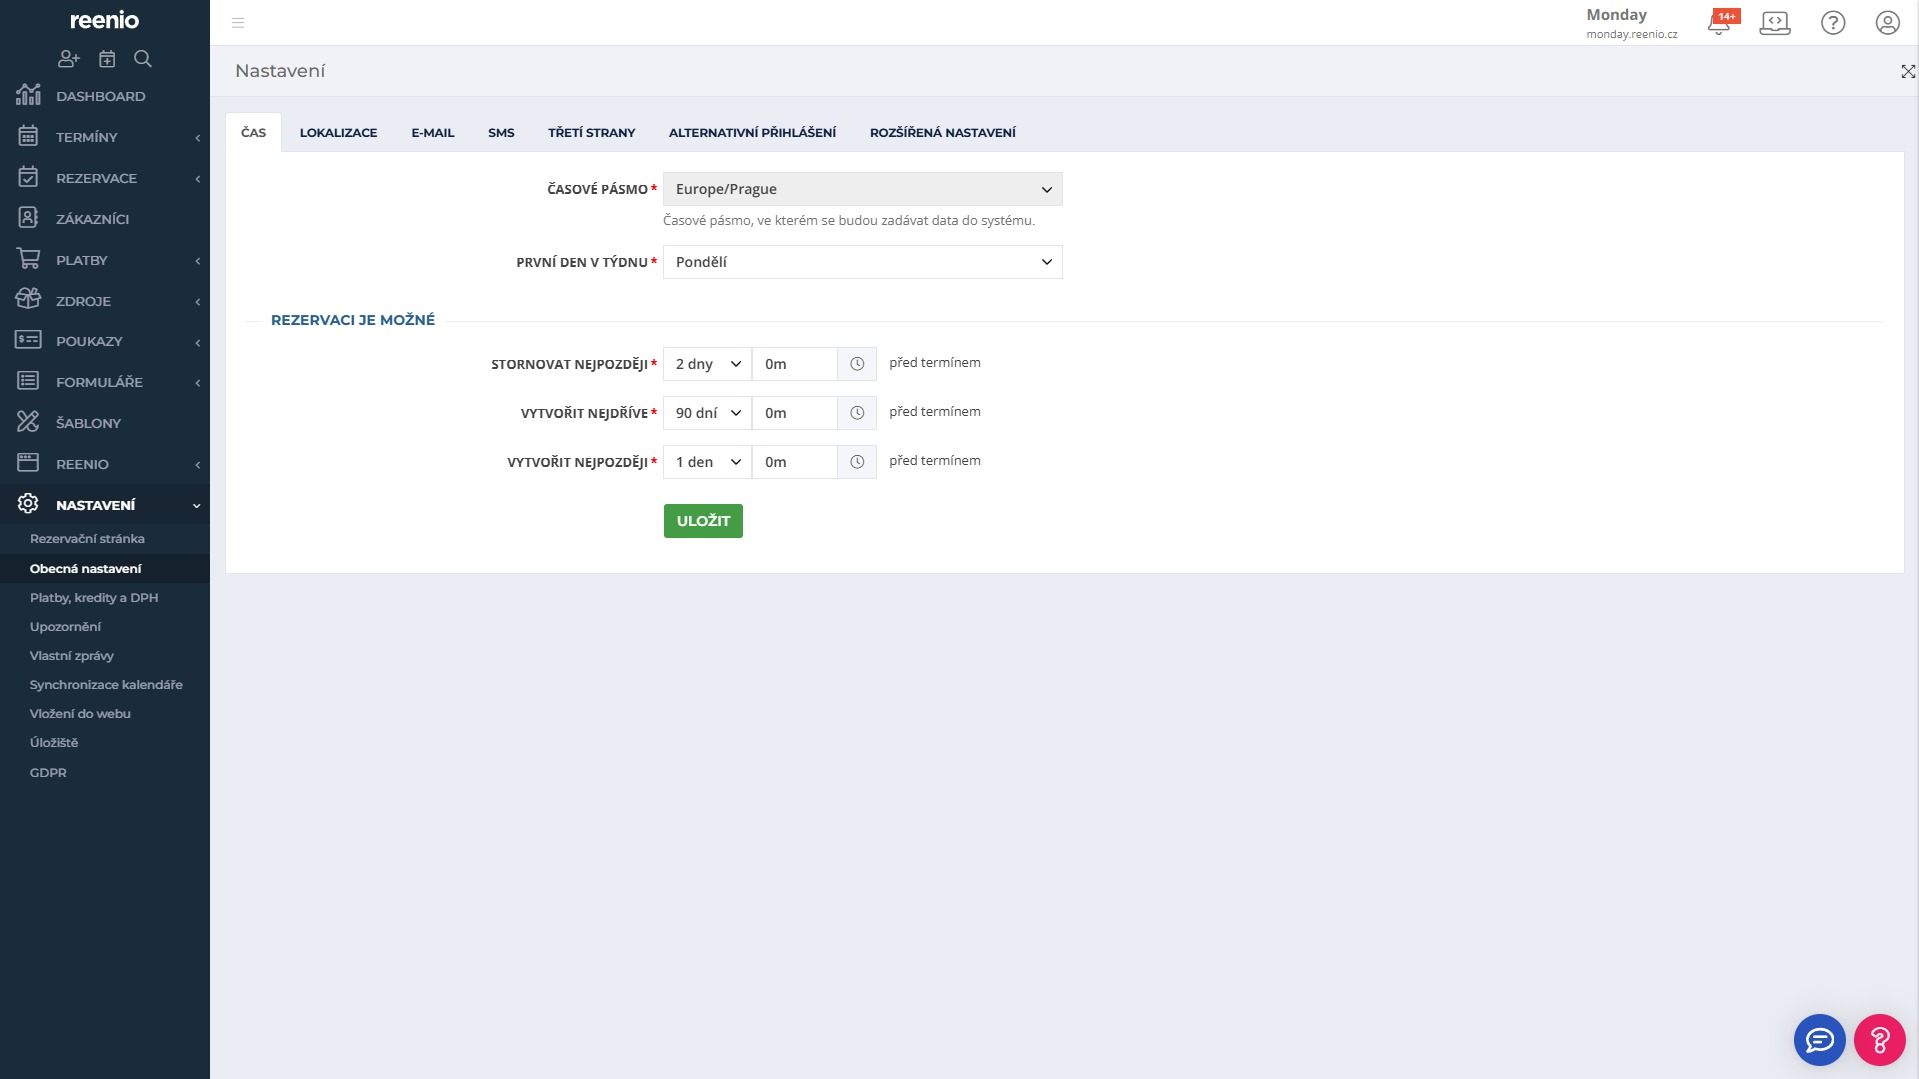Click the Termíny calendar icon
Screen dimensions: 1919x1079
[28, 136]
